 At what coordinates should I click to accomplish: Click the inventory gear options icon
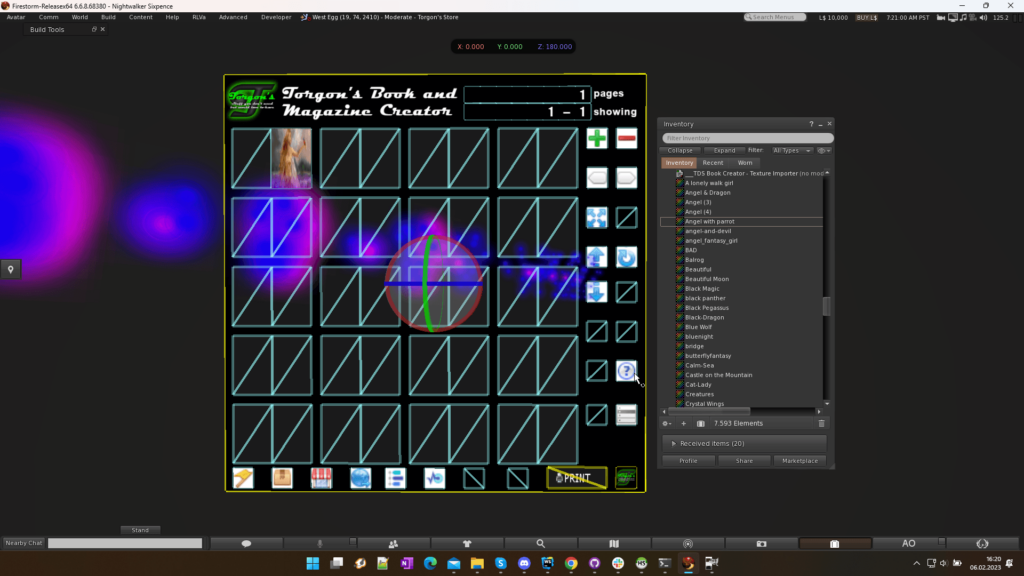pyautogui.click(x=666, y=423)
